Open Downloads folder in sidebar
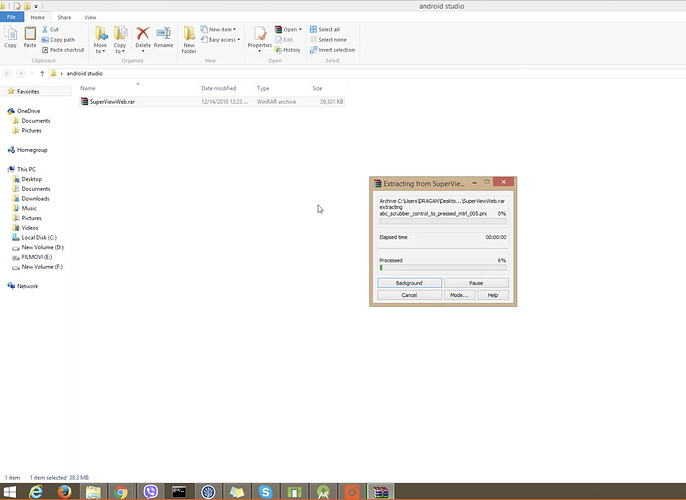686x500 pixels. click(x=35, y=199)
